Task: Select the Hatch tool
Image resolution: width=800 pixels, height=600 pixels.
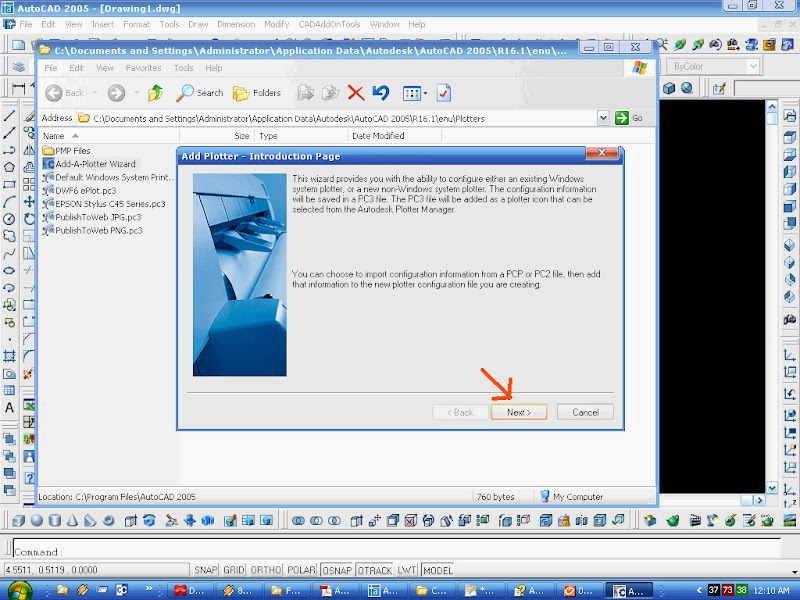Action: [9, 356]
